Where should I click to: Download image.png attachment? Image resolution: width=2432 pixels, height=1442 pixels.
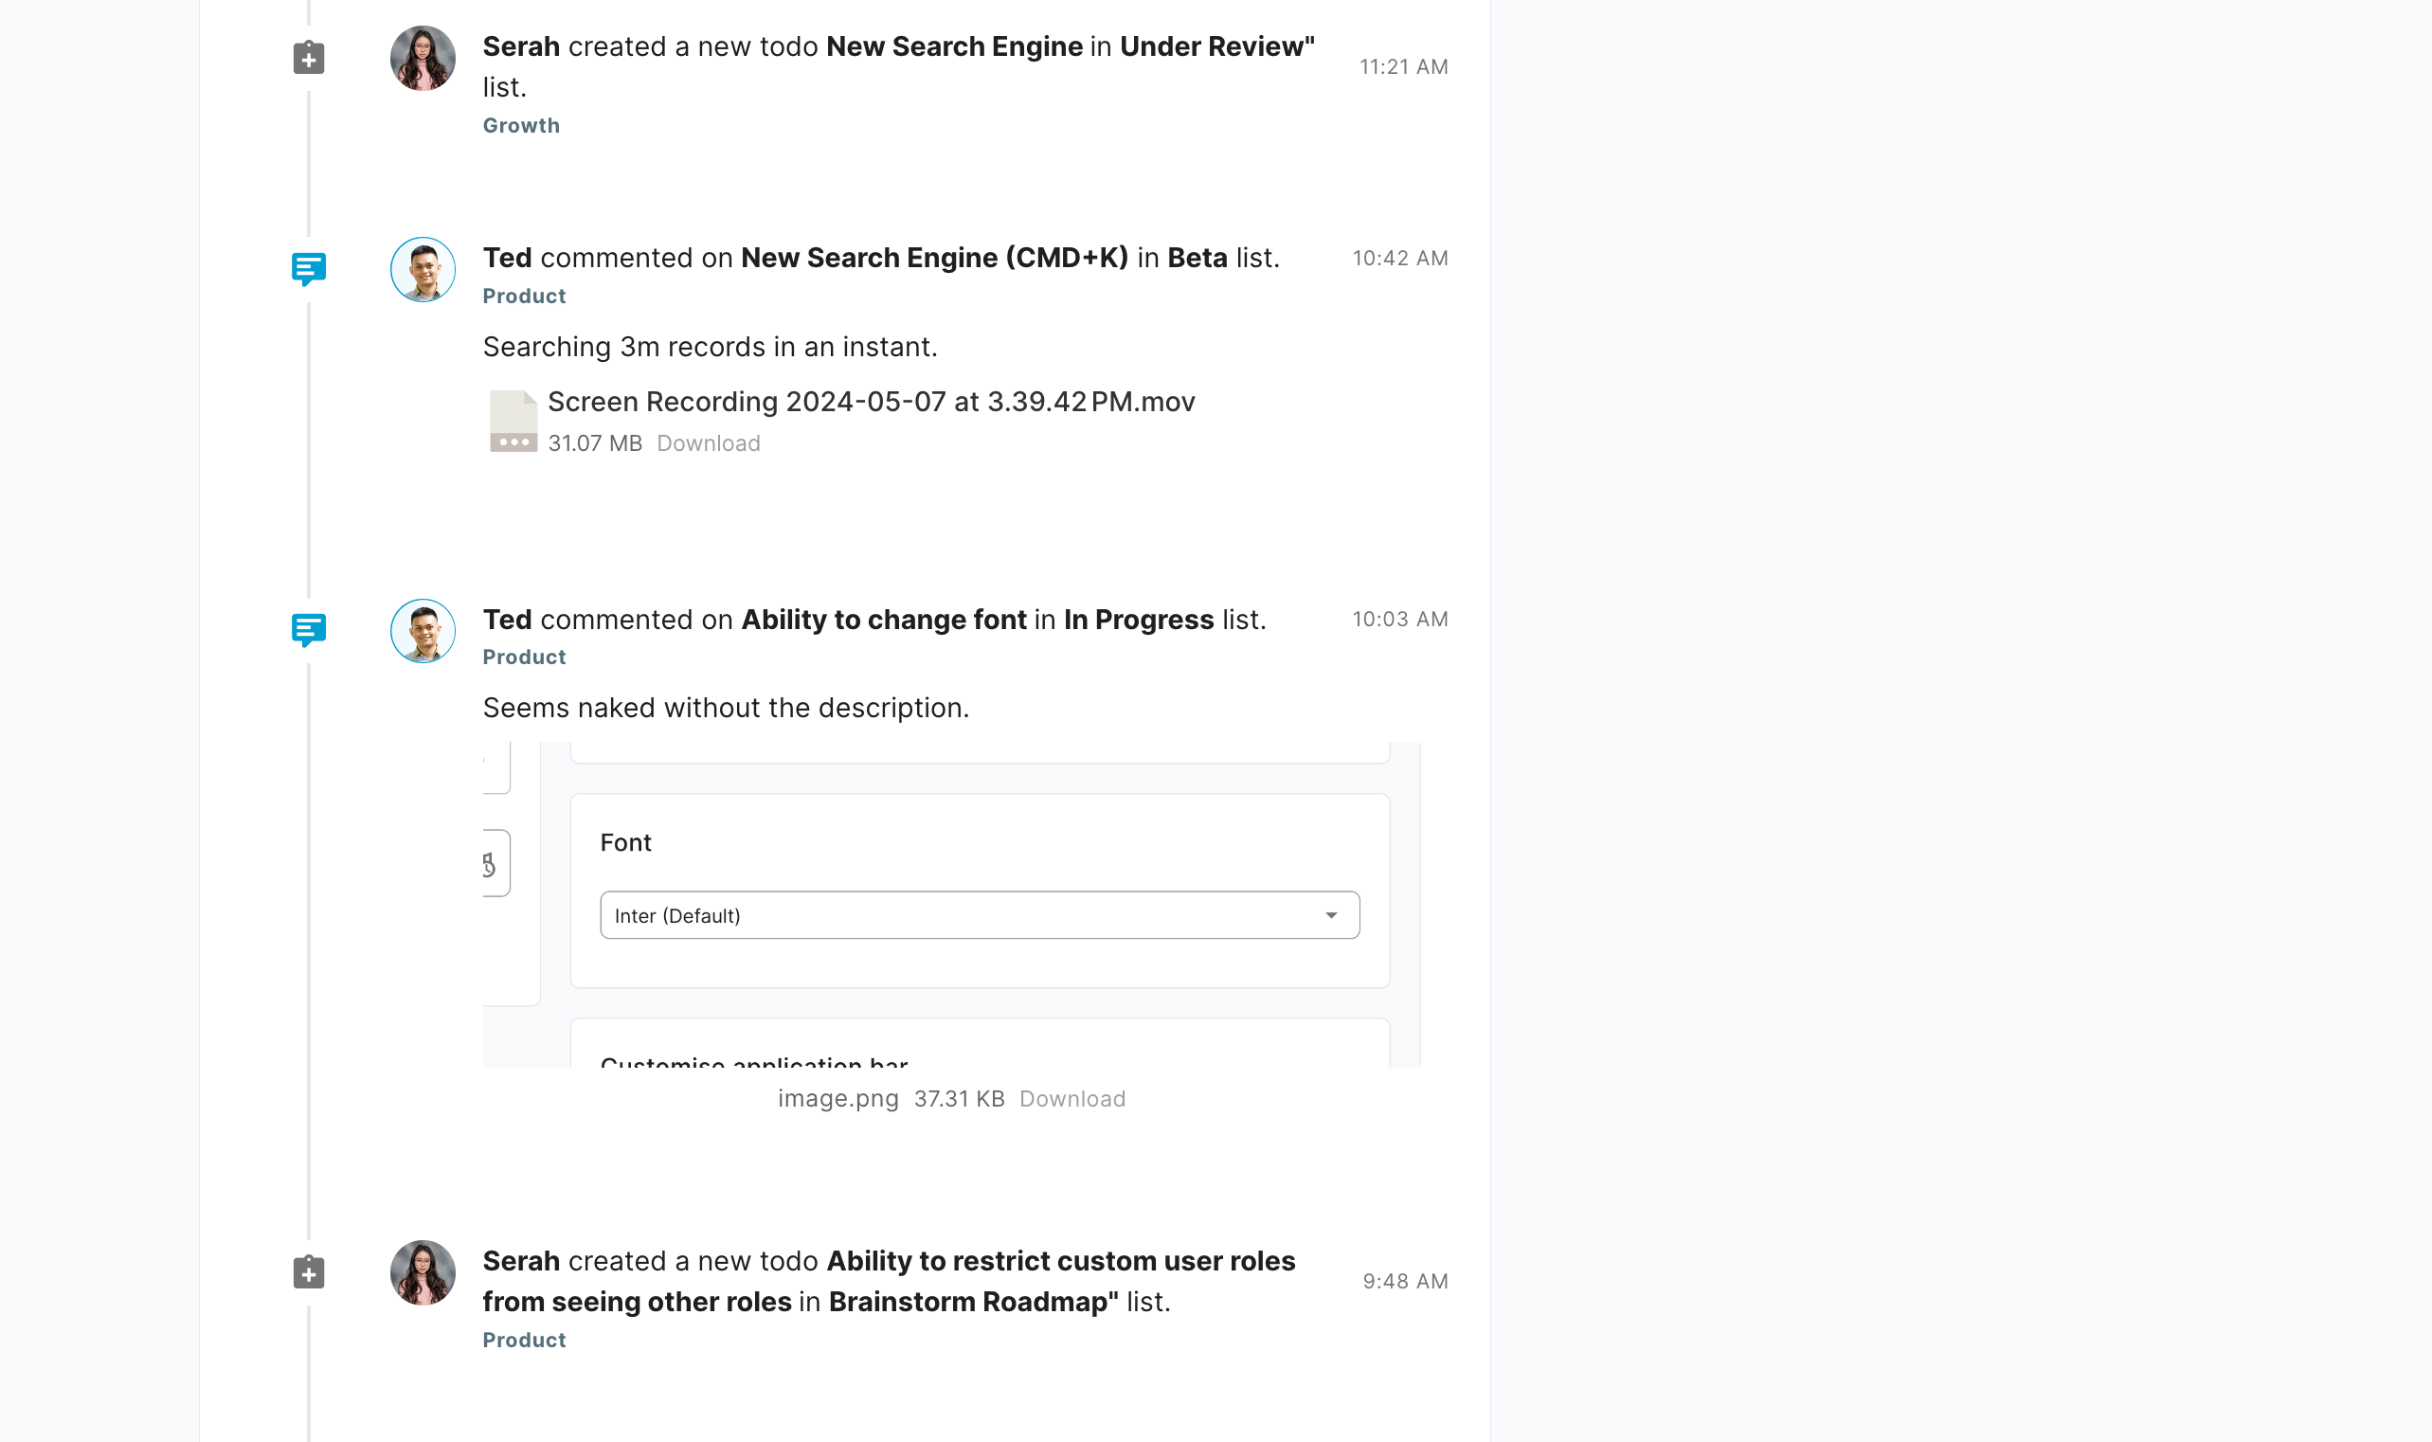tap(1072, 1099)
